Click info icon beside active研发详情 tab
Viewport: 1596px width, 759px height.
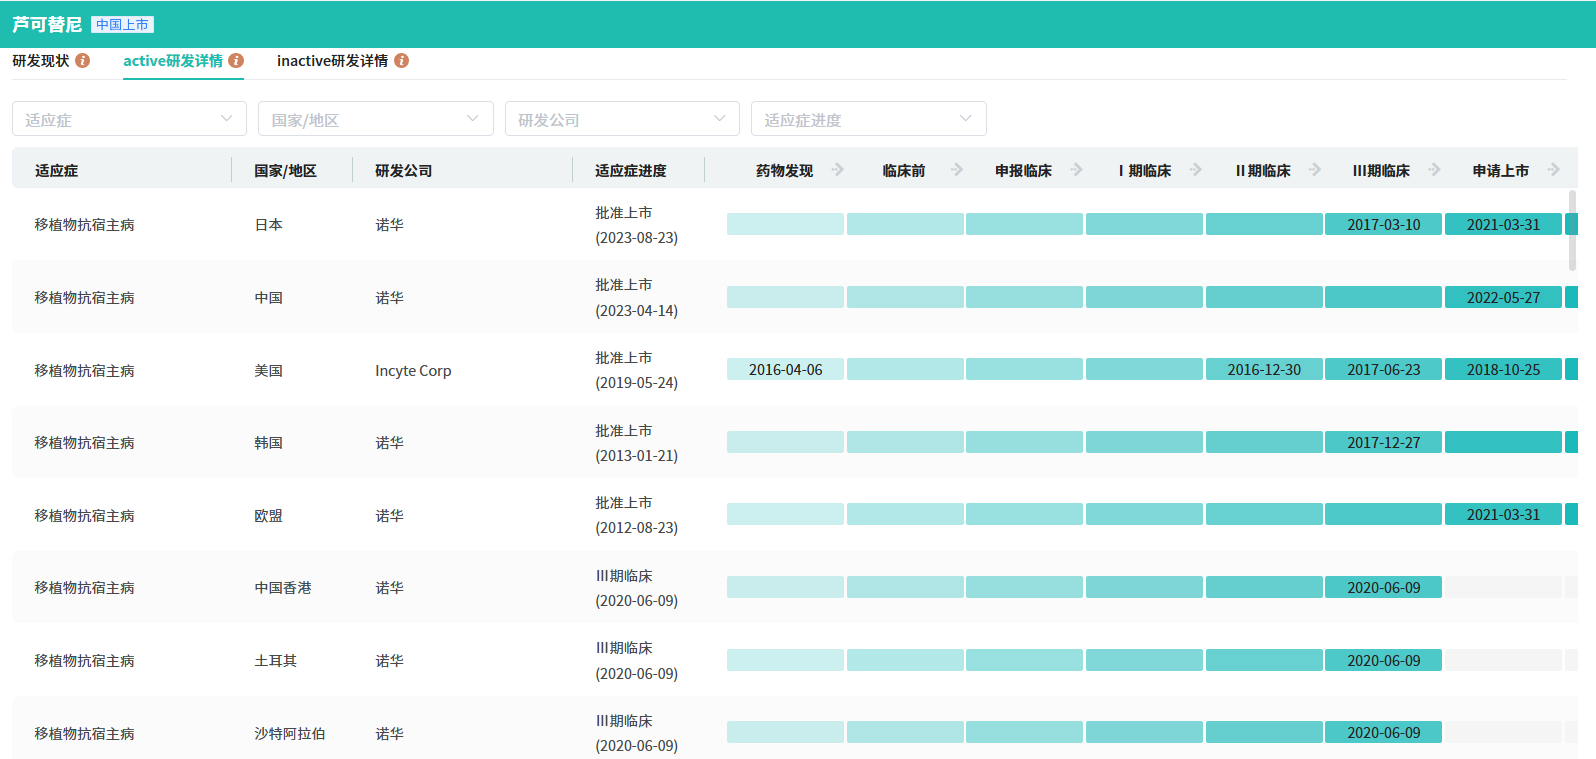pos(236,61)
